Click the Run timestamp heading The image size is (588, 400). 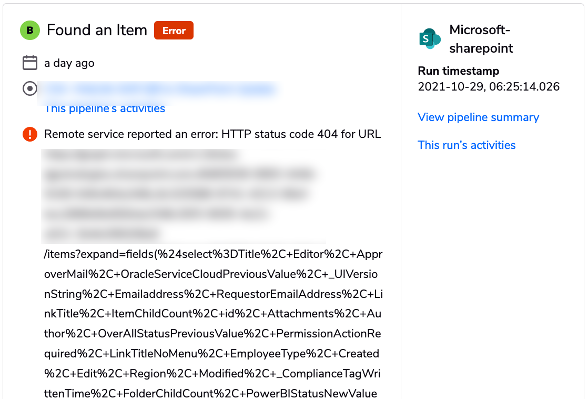click(458, 71)
